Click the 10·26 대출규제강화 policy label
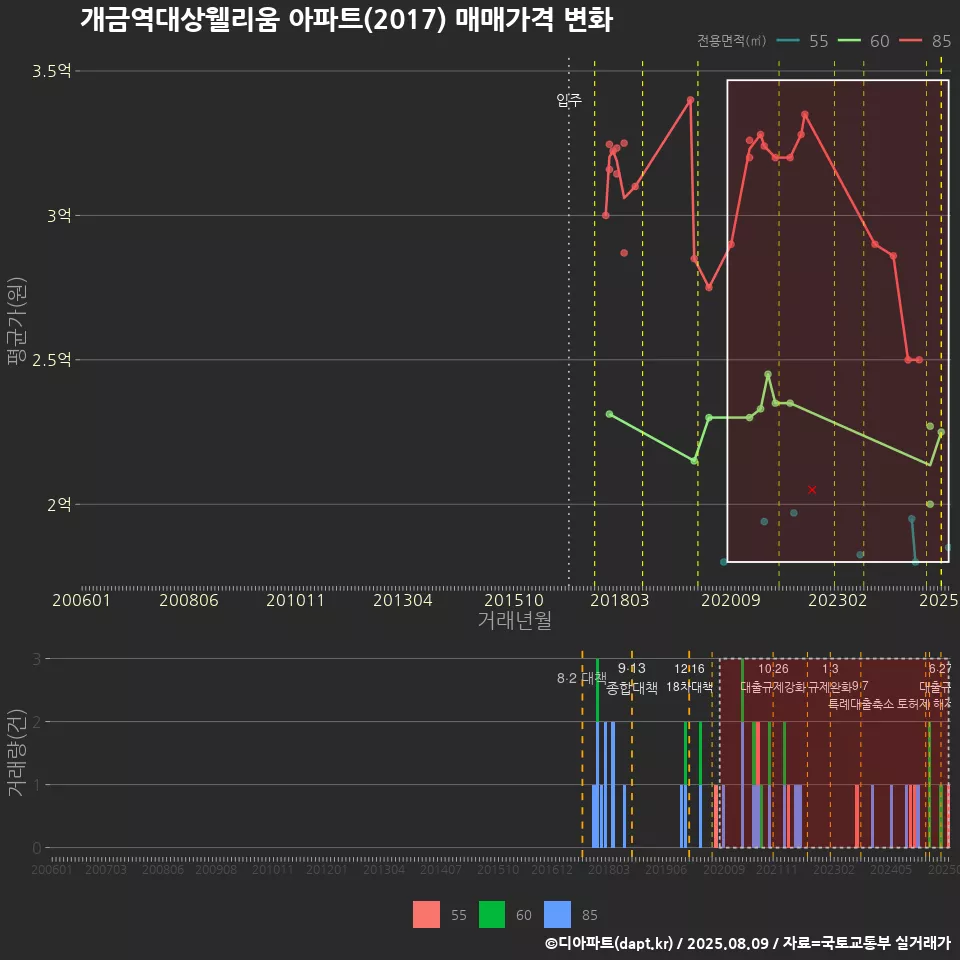The image size is (960, 960). click(x=773, y=678)
